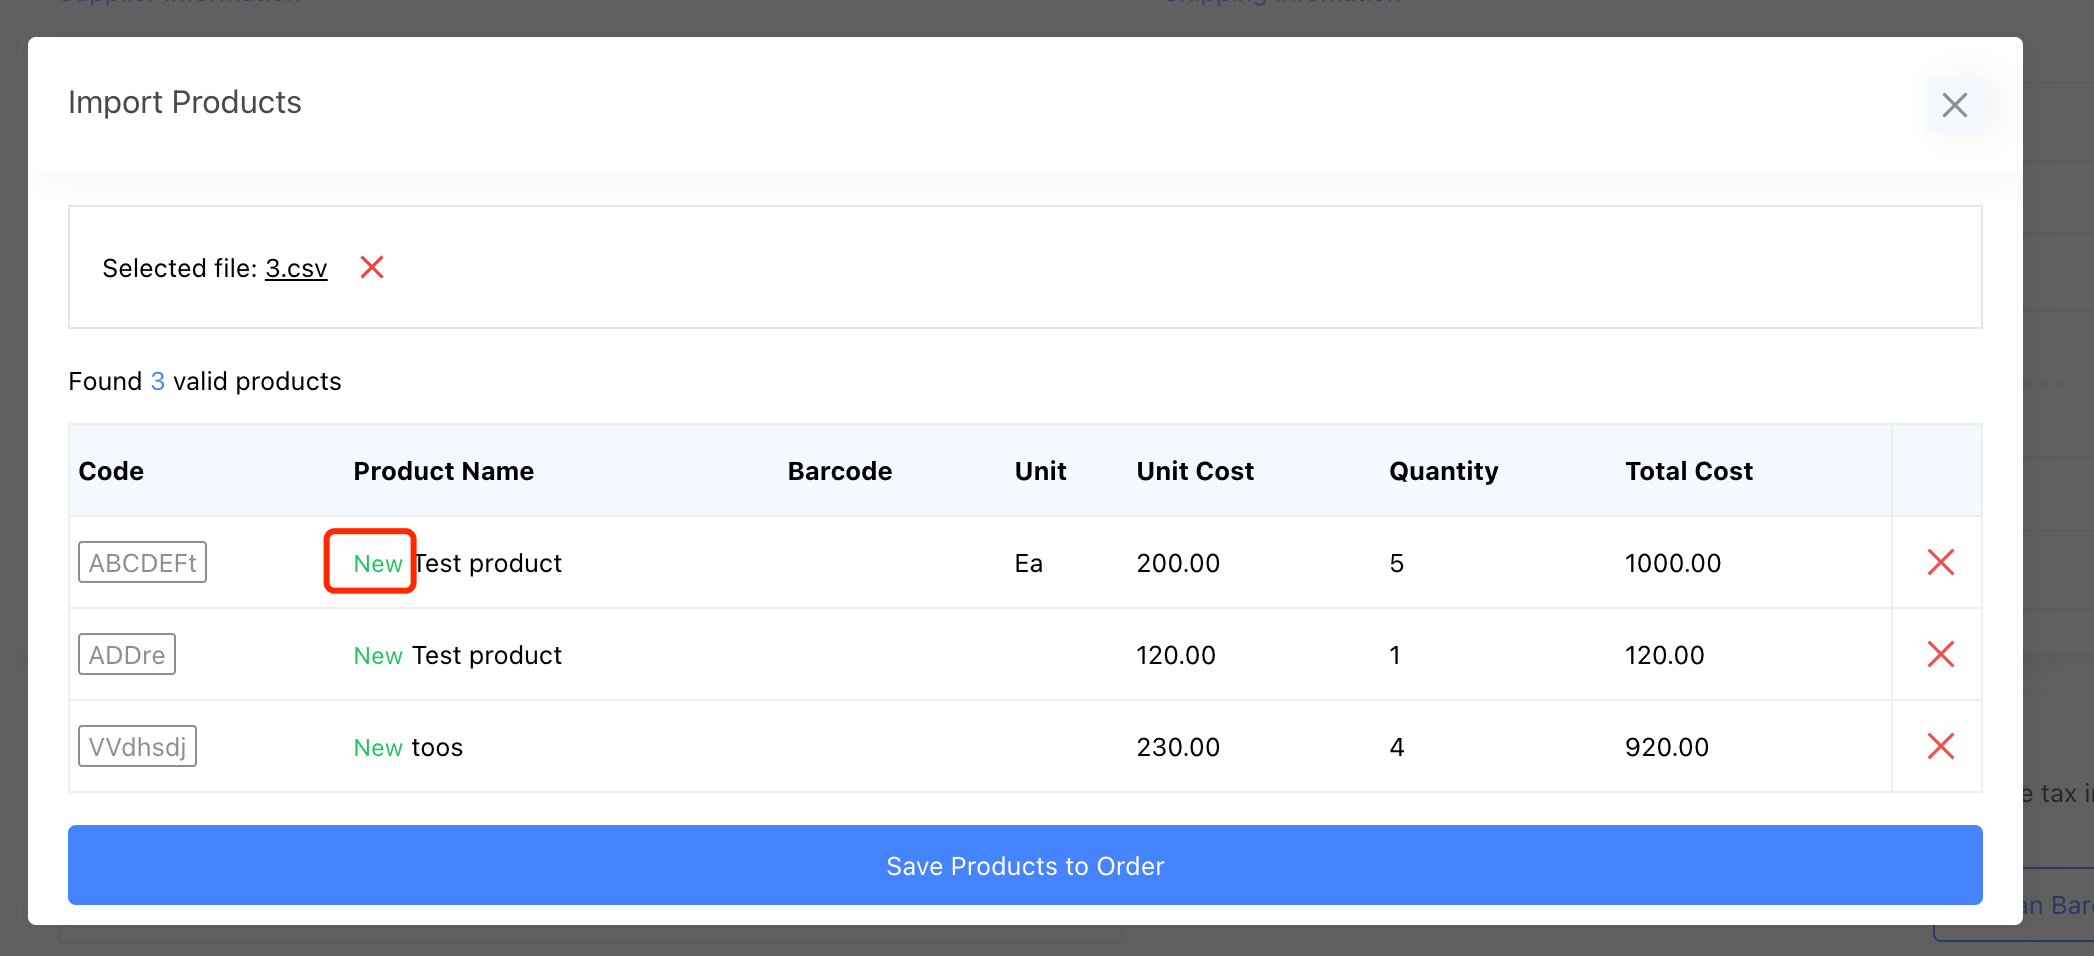Remove the VVdhsdj product row

[x=1940, y=747]
